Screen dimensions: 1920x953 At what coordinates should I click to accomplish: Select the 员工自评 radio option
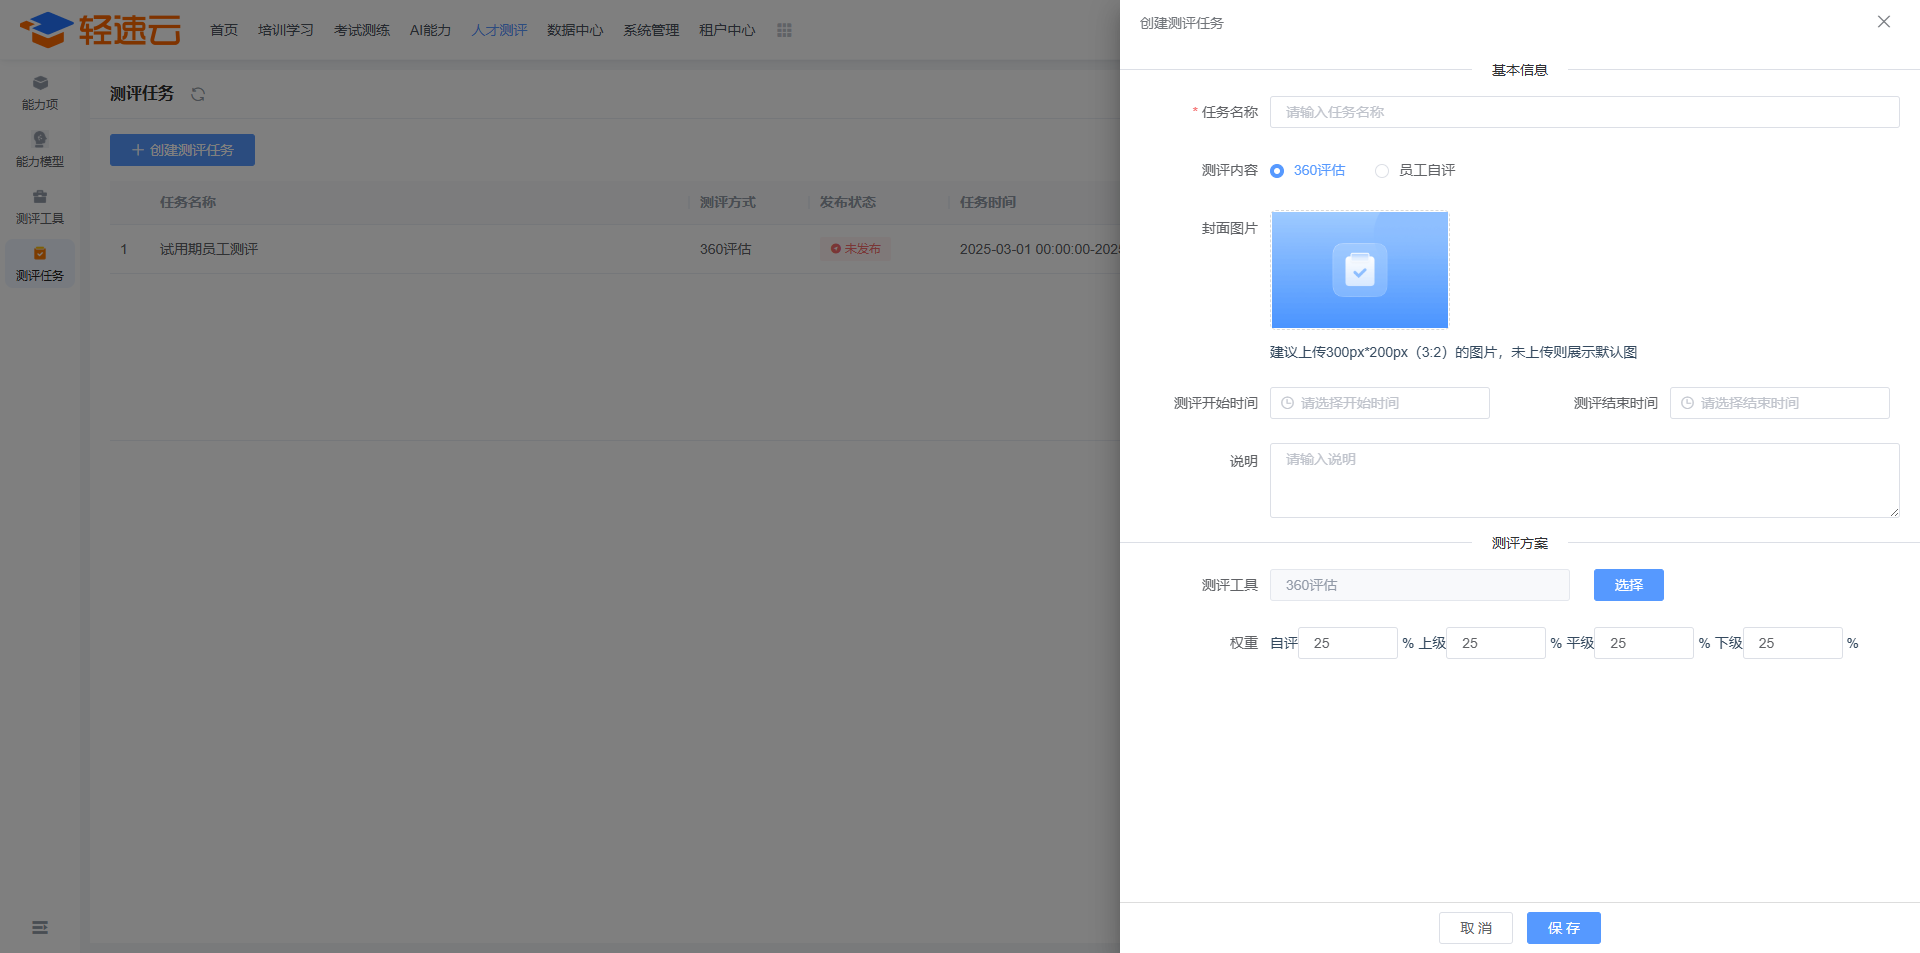click(1382, 171)
